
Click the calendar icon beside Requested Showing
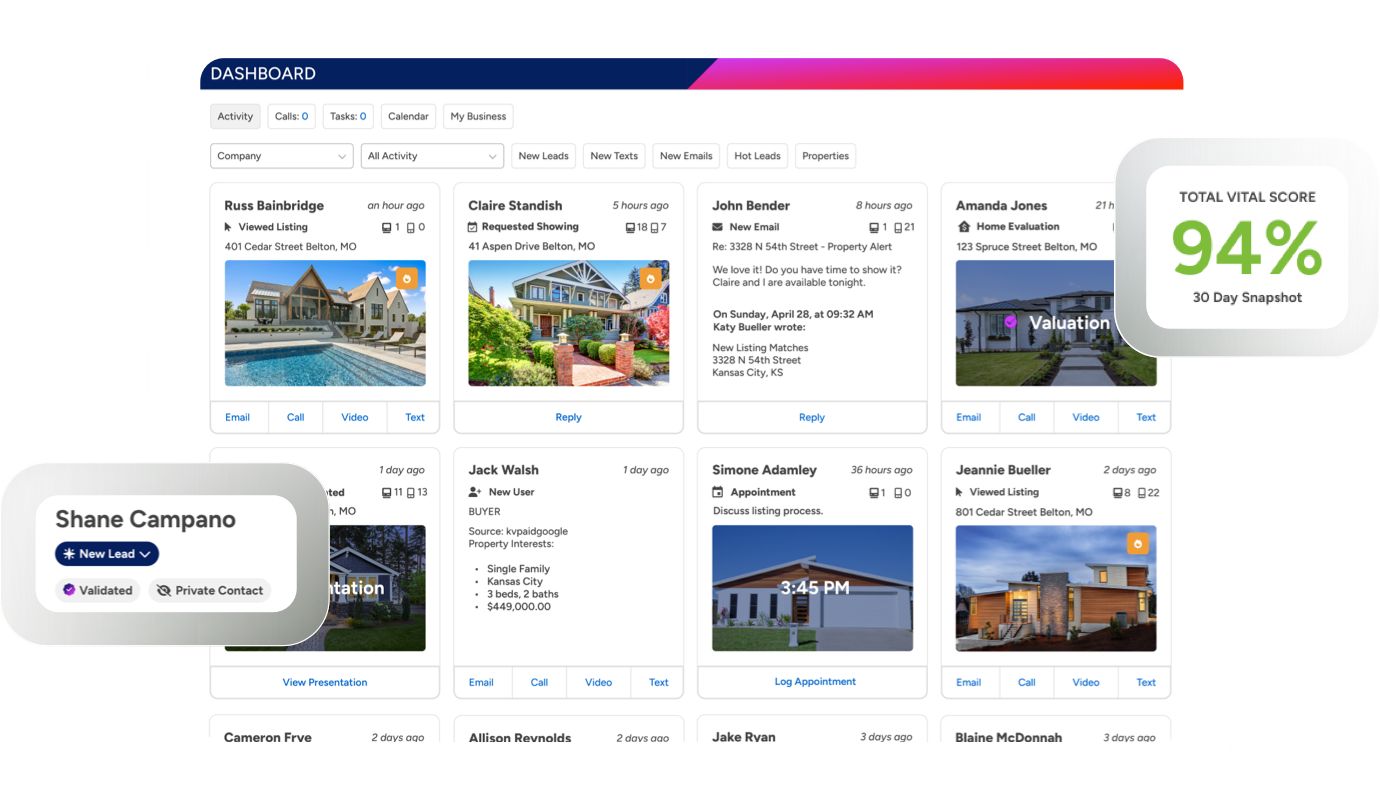[x=473, y=226]
